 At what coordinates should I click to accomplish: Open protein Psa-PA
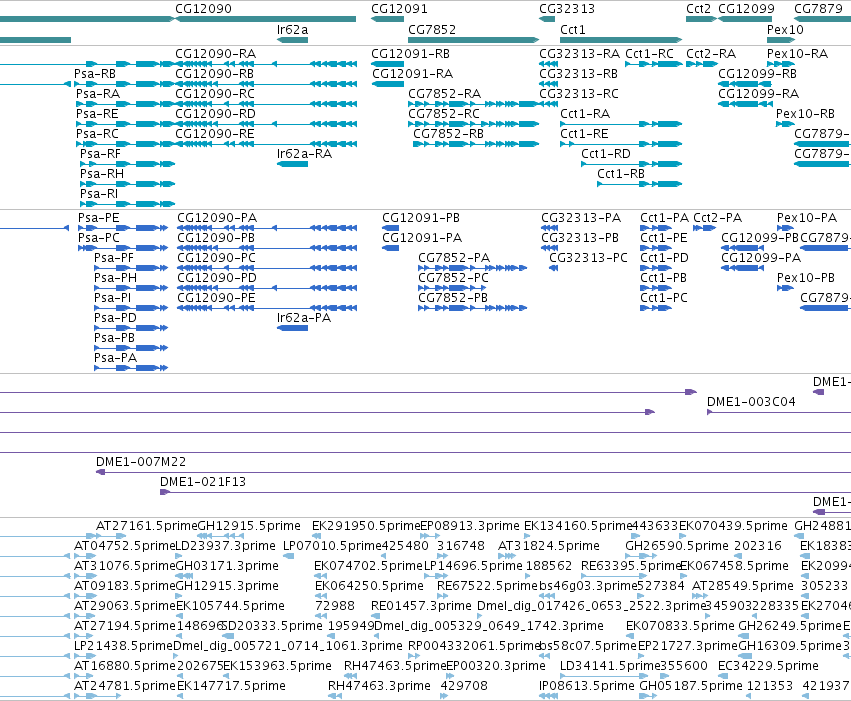[x=115, y=358]
